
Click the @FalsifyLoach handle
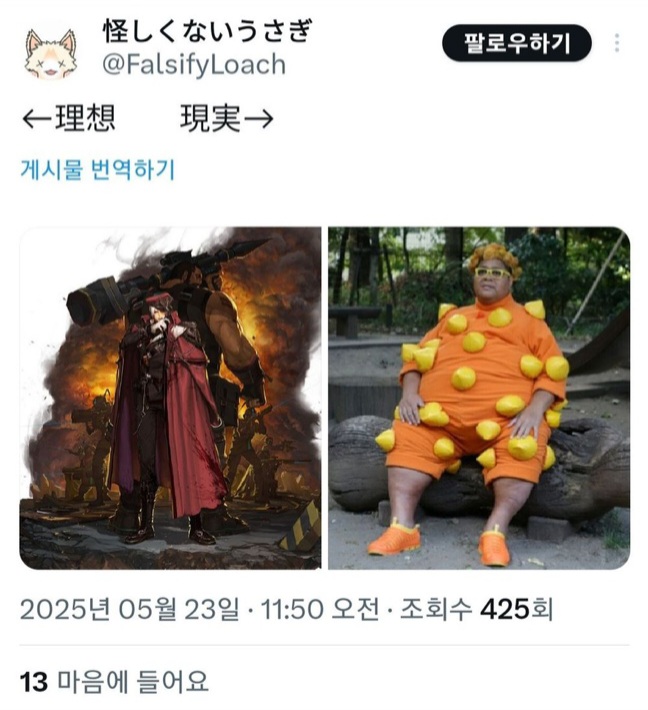(x=194, y=64)
